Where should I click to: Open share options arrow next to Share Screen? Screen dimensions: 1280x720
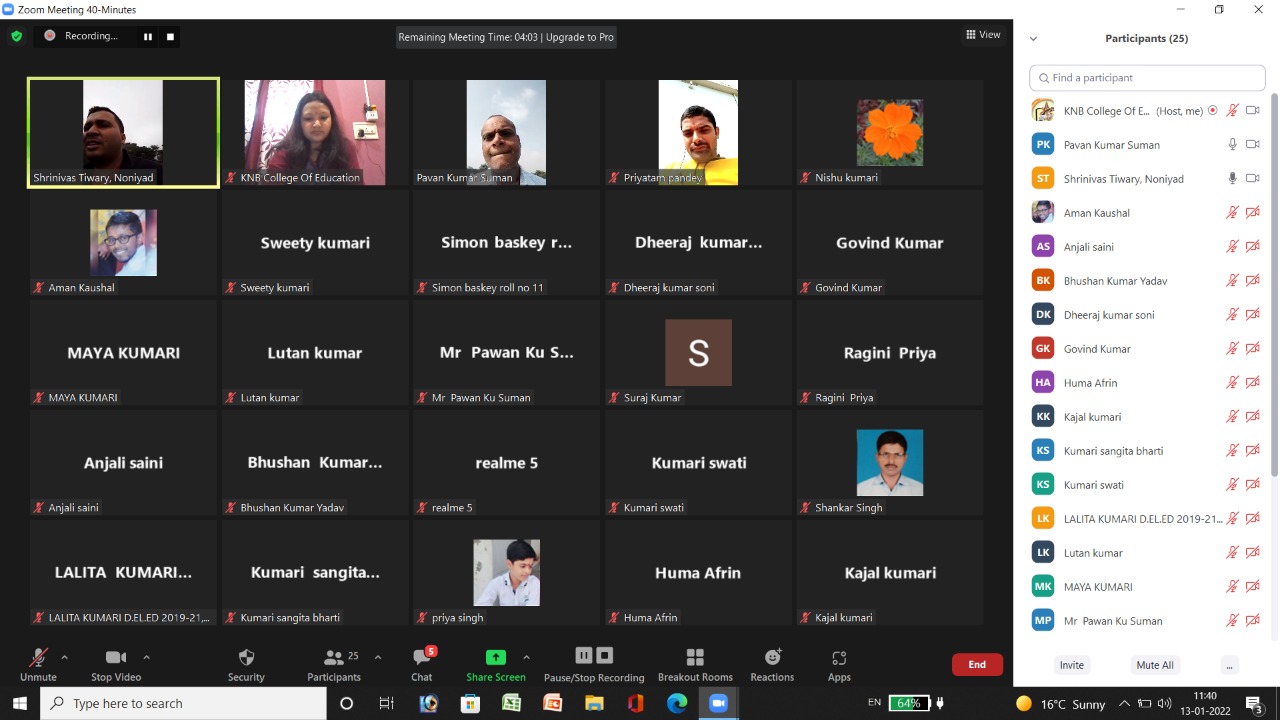click(x=526, y=657)
